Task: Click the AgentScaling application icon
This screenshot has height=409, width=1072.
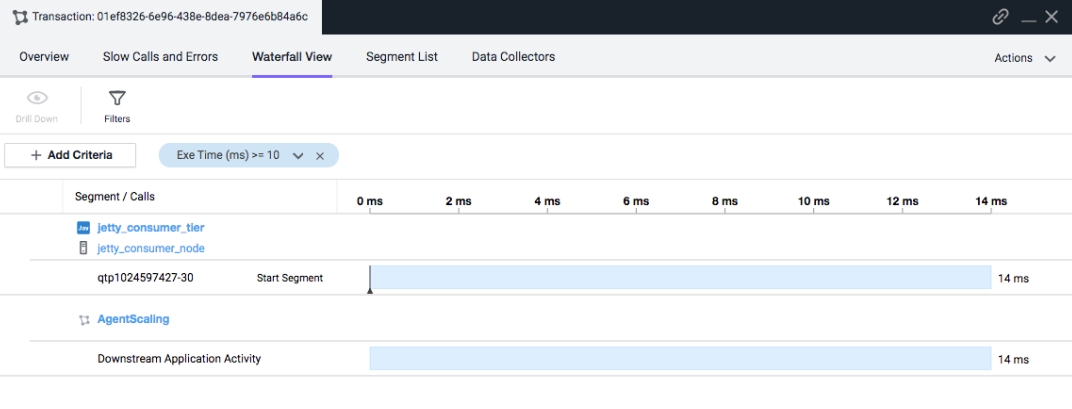Action: [84, 319]
